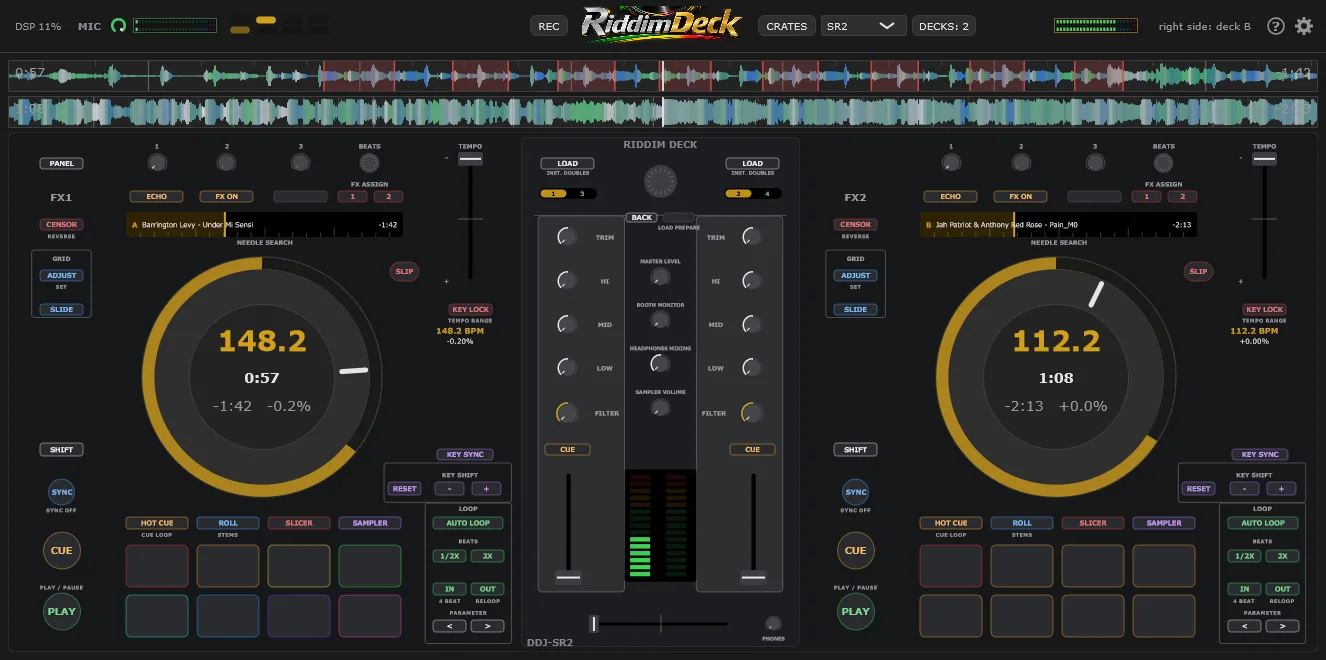
Task: Click the right deck MID knob
Action: click(x=752, y=324)
